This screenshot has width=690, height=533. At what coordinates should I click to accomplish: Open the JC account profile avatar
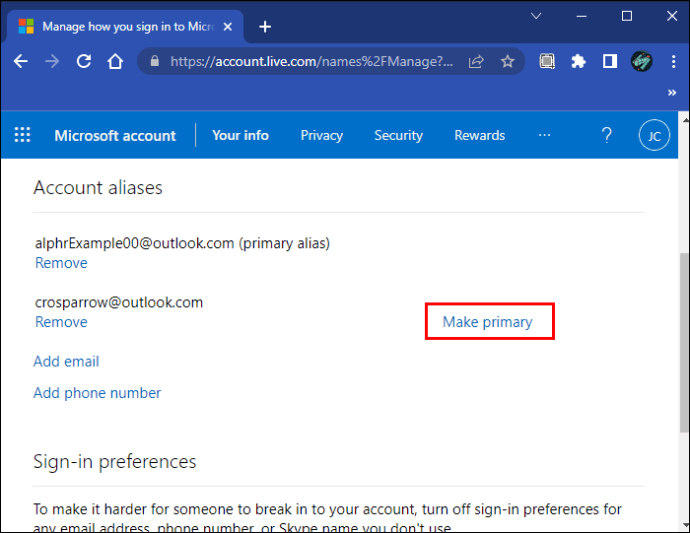tap(654, 136)
